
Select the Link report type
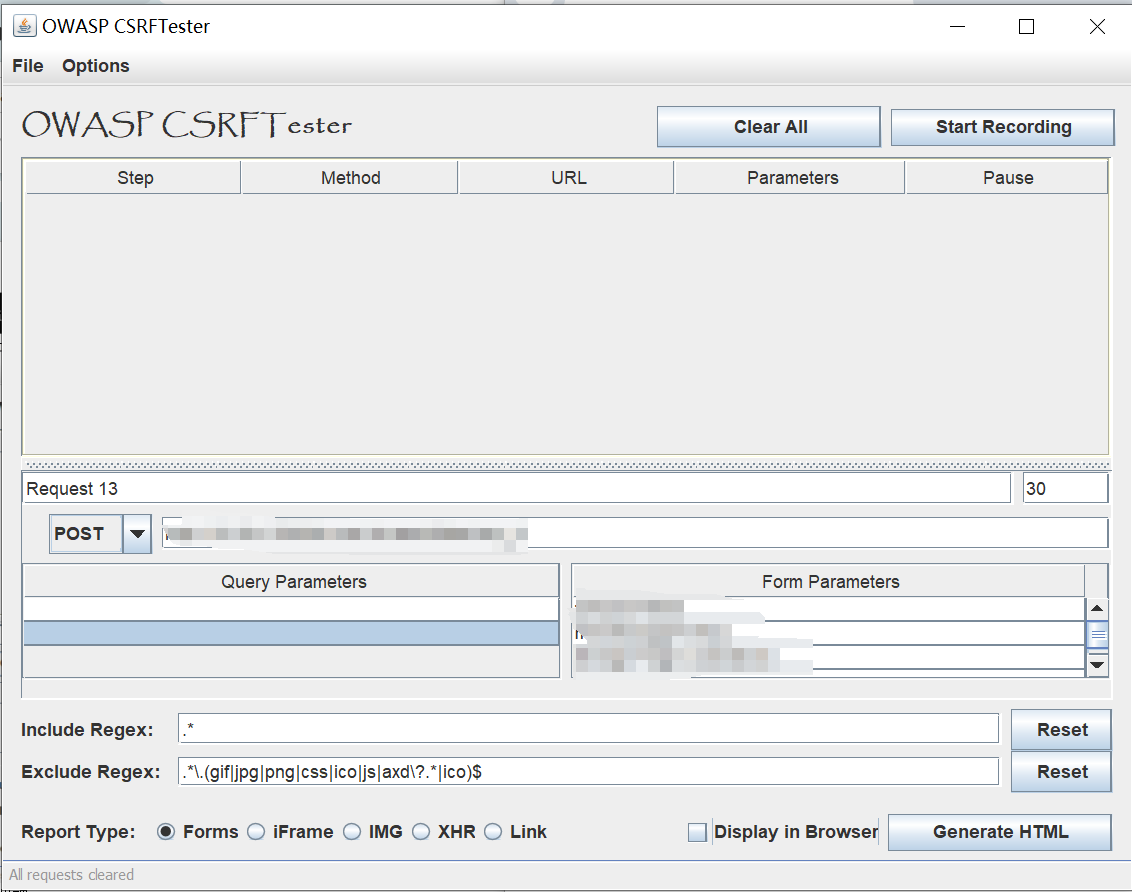[x=493, y=832]
